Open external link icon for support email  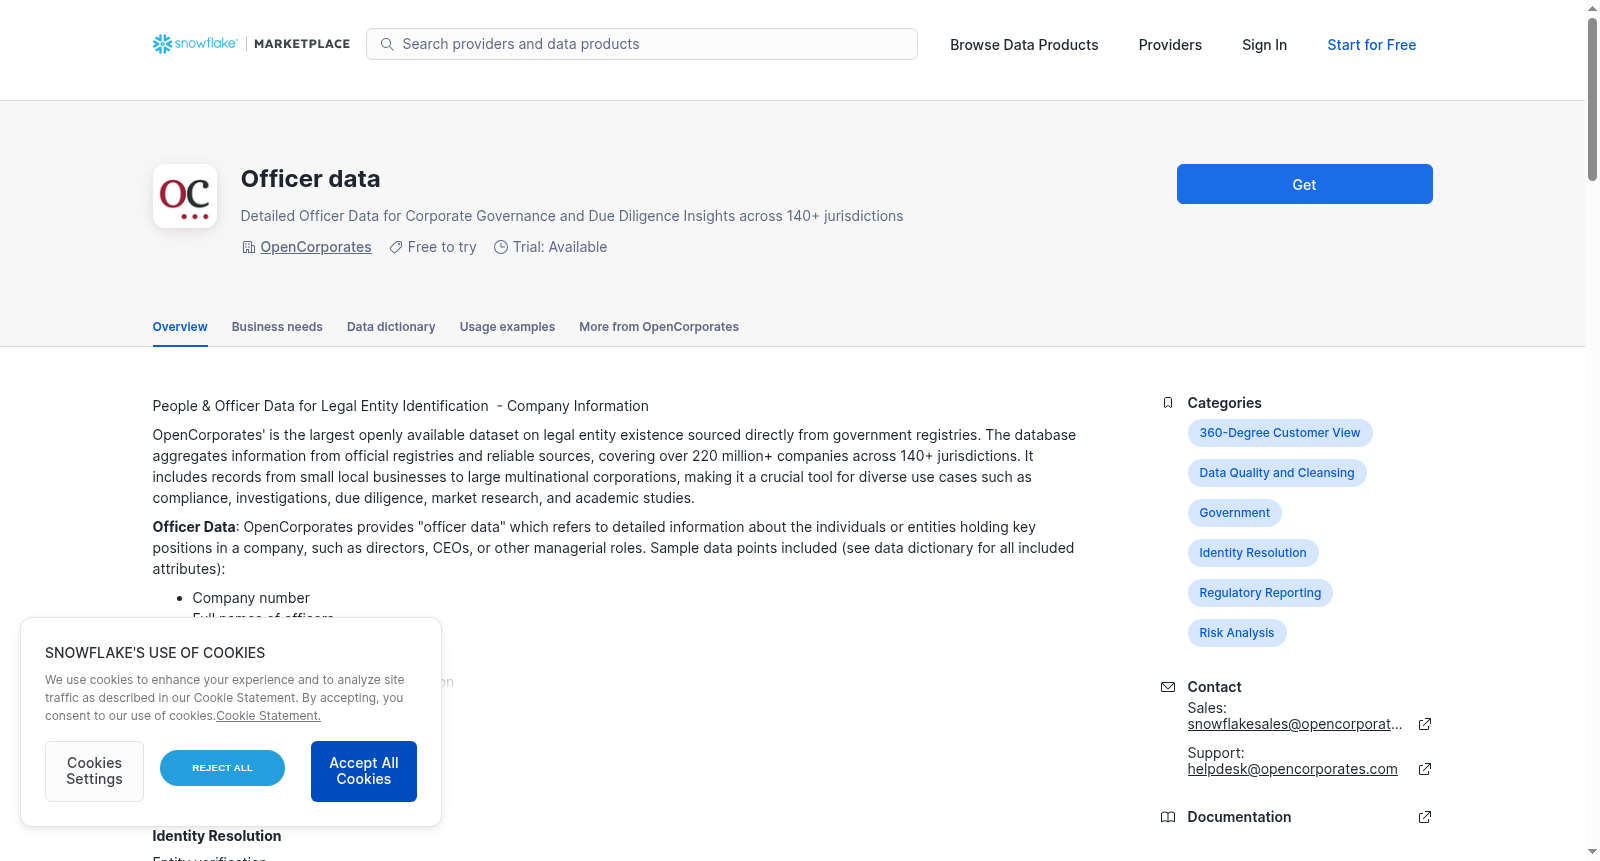(1425, 769)
